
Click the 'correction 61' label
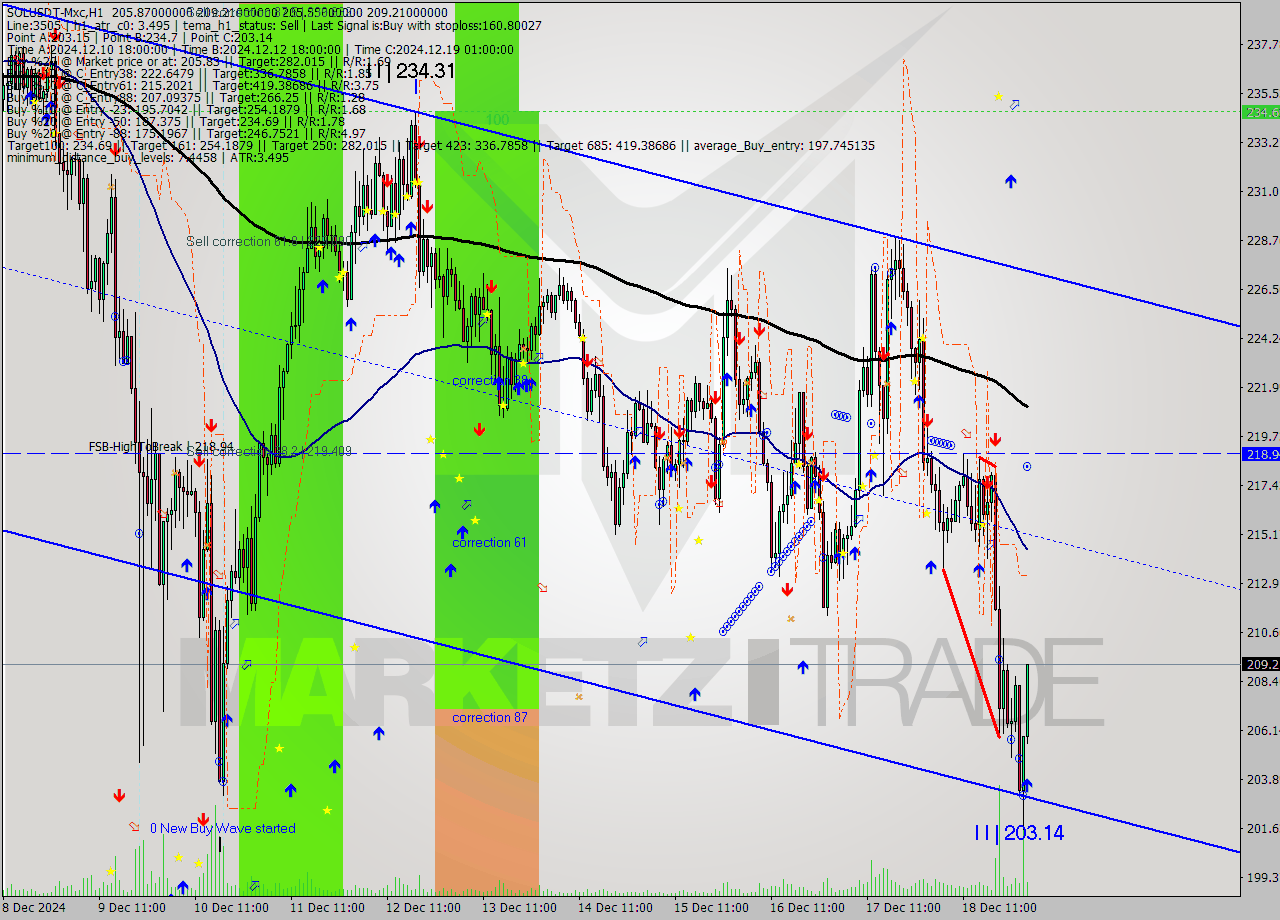click(x=489, y=543)
